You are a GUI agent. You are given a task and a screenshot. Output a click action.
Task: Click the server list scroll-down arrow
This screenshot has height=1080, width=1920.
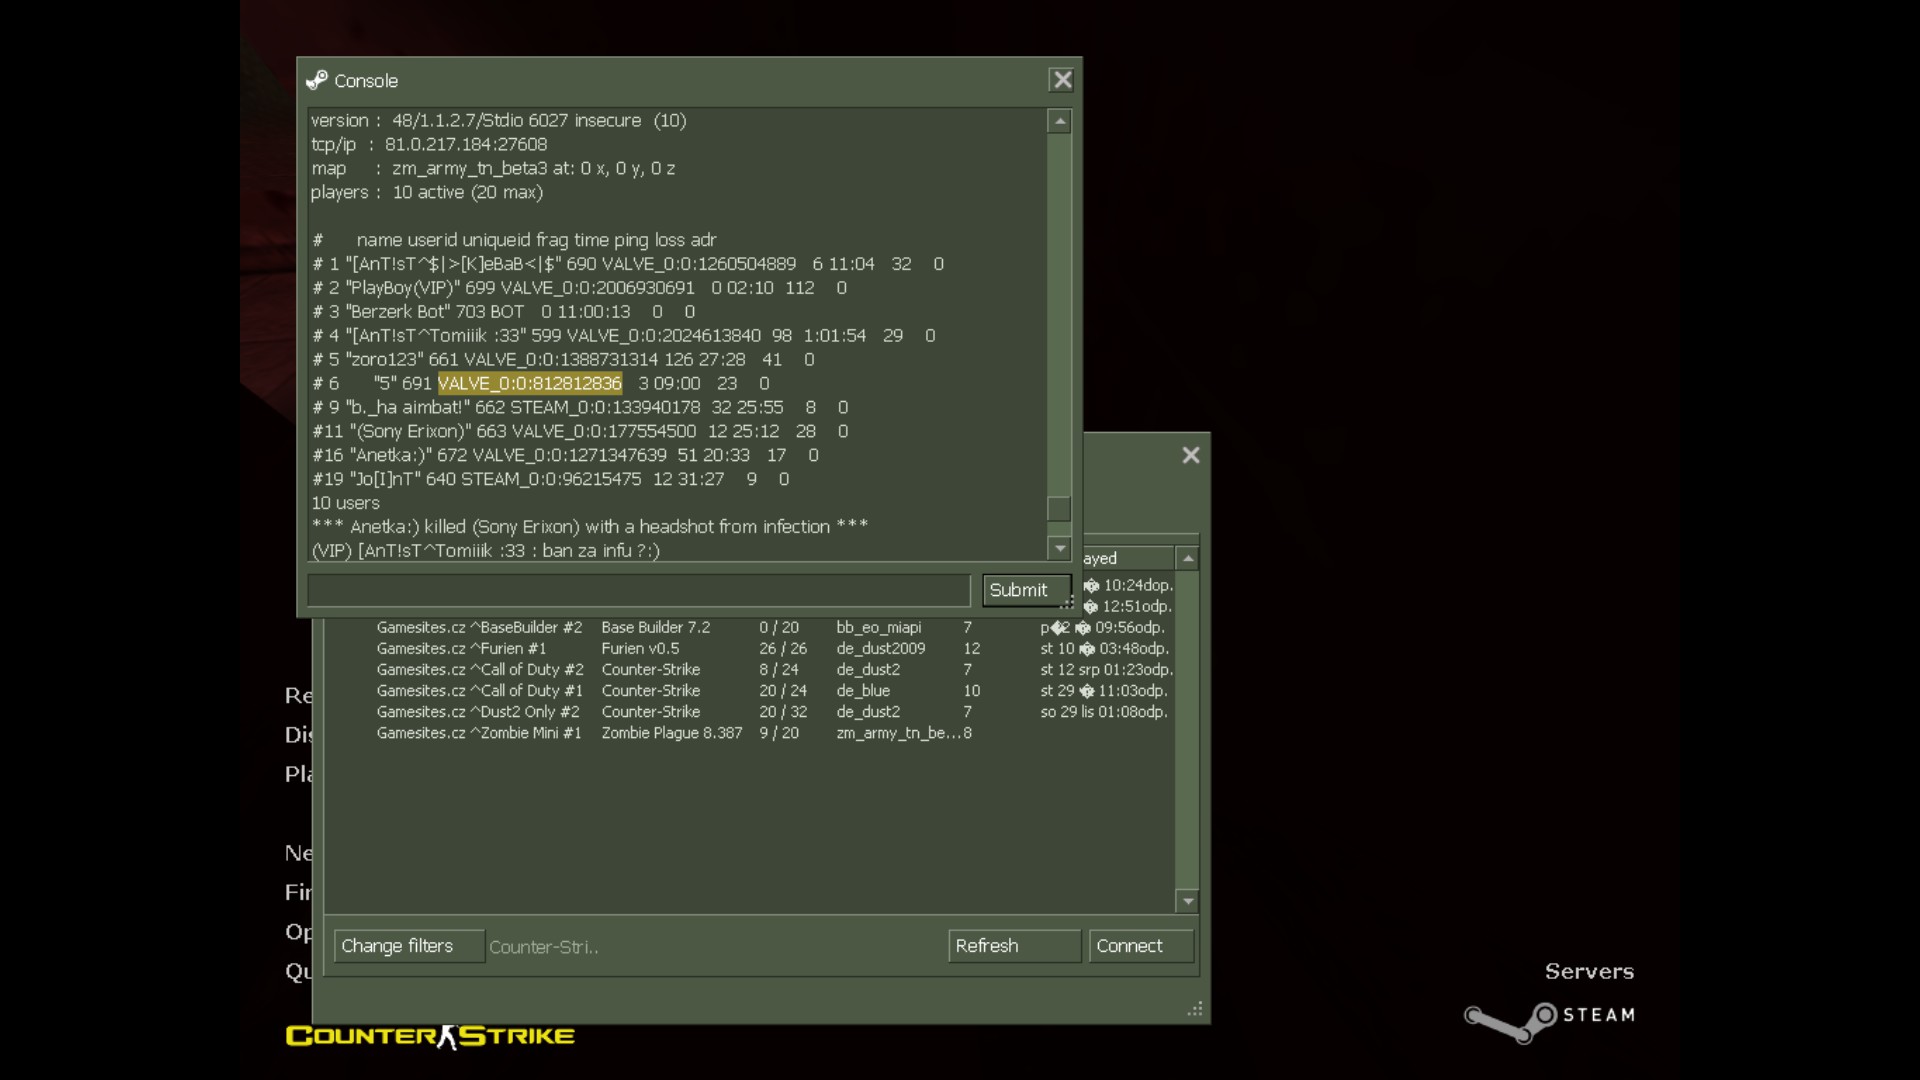pyautogui.click(x=1187, y=901)
